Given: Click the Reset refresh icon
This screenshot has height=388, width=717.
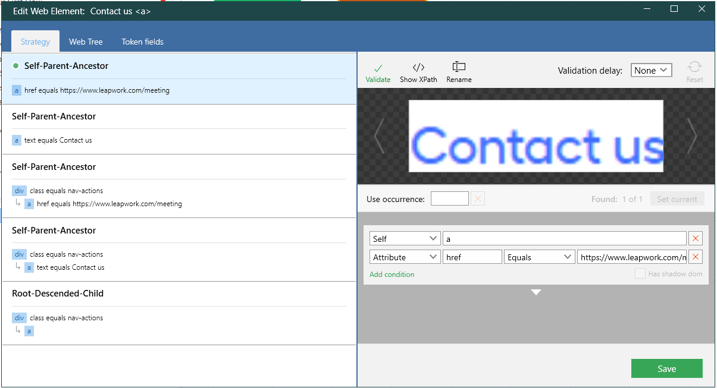Looking at the screenshot, I should [x=694, y=67].
